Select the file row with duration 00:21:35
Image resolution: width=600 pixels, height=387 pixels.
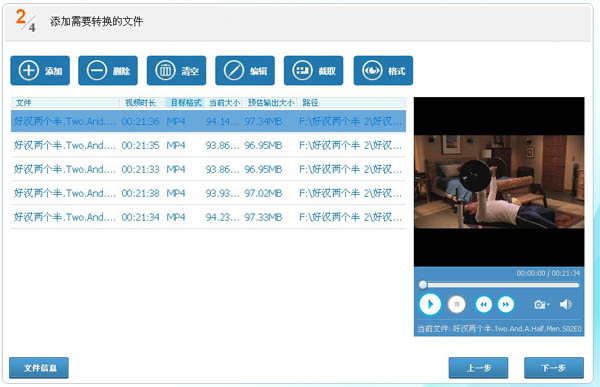(208, 145)
